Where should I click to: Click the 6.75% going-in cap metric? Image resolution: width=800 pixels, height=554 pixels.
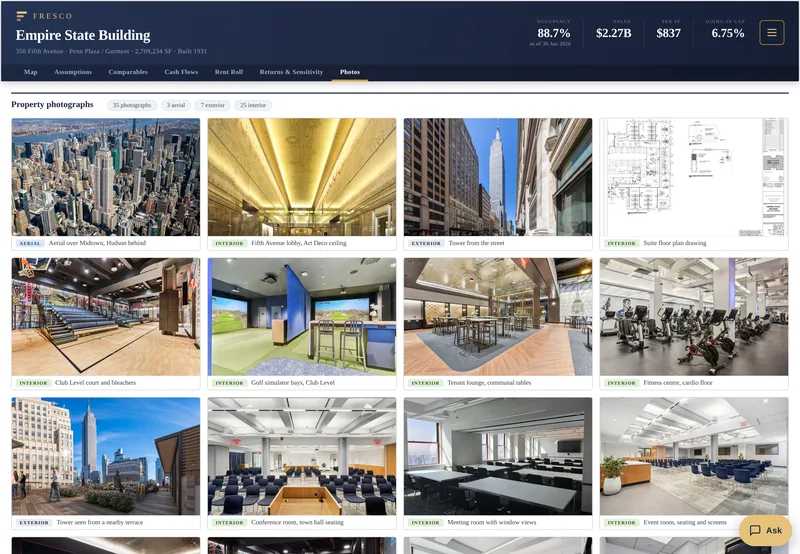728,30
